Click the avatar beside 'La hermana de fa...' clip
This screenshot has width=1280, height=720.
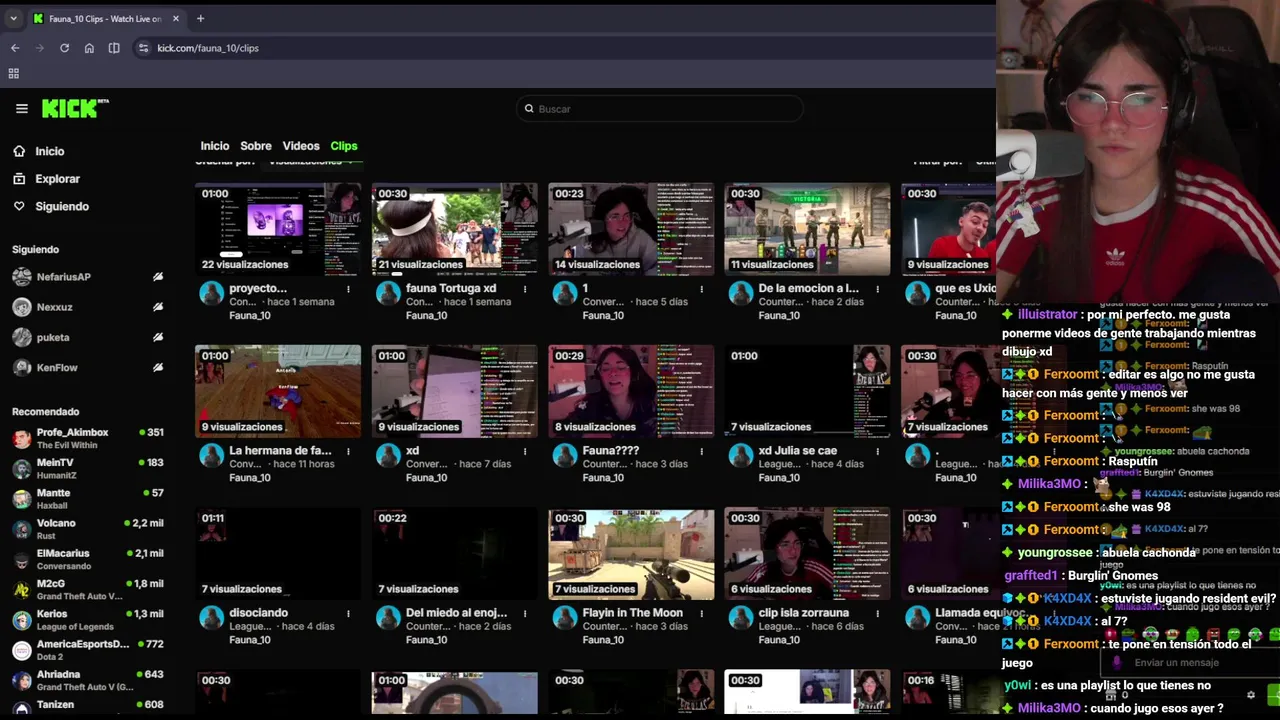point(211,455)
